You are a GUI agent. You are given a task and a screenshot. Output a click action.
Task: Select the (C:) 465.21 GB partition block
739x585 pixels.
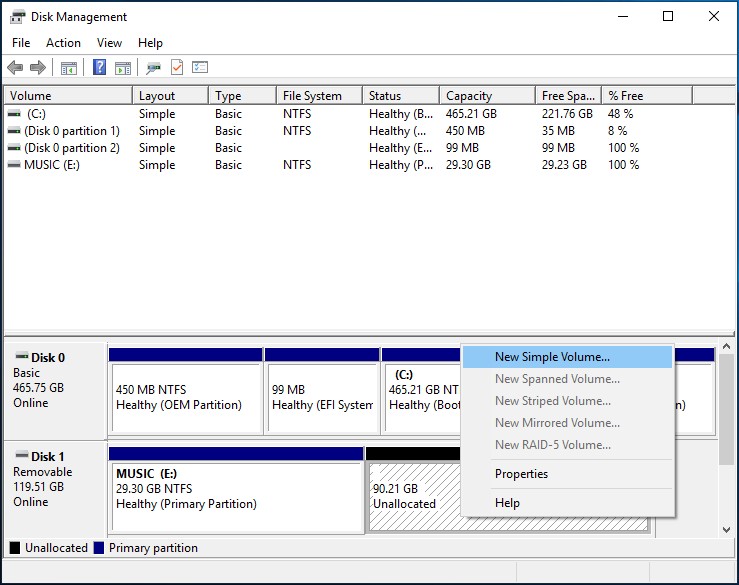tap(421, 391)
